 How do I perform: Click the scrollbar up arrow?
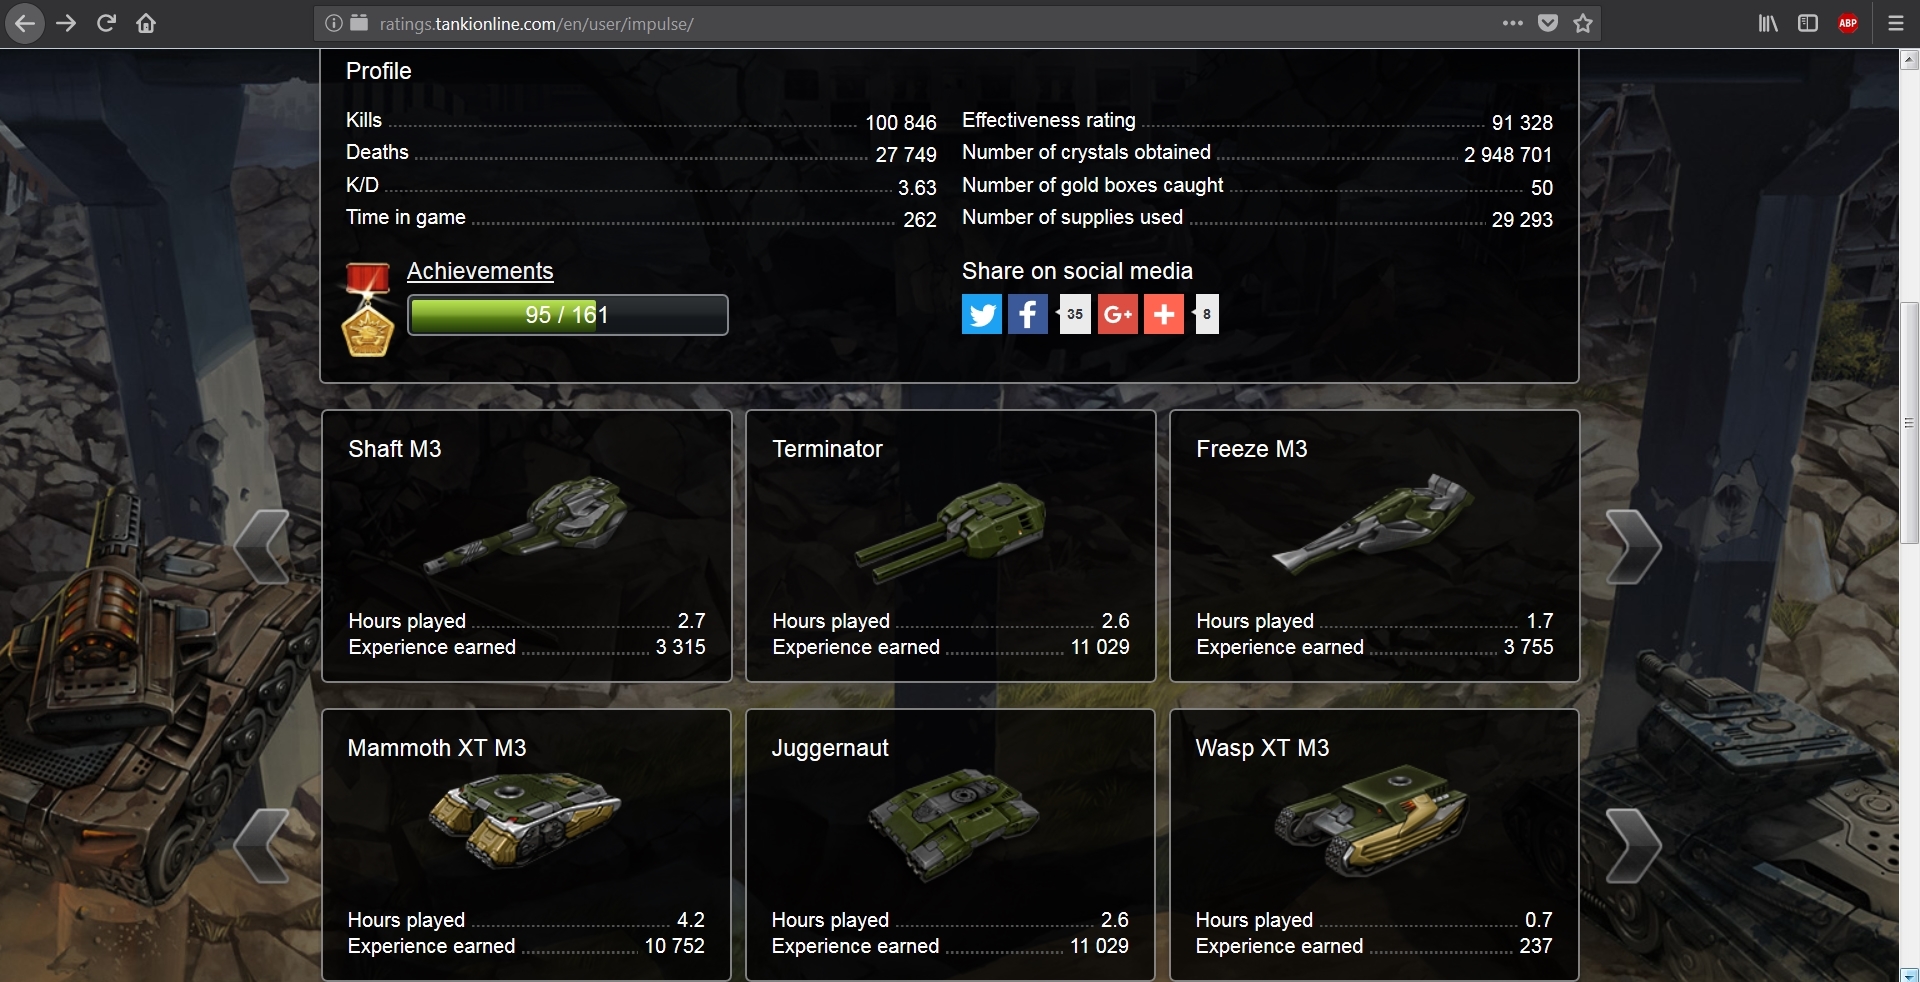(1909, 60)
